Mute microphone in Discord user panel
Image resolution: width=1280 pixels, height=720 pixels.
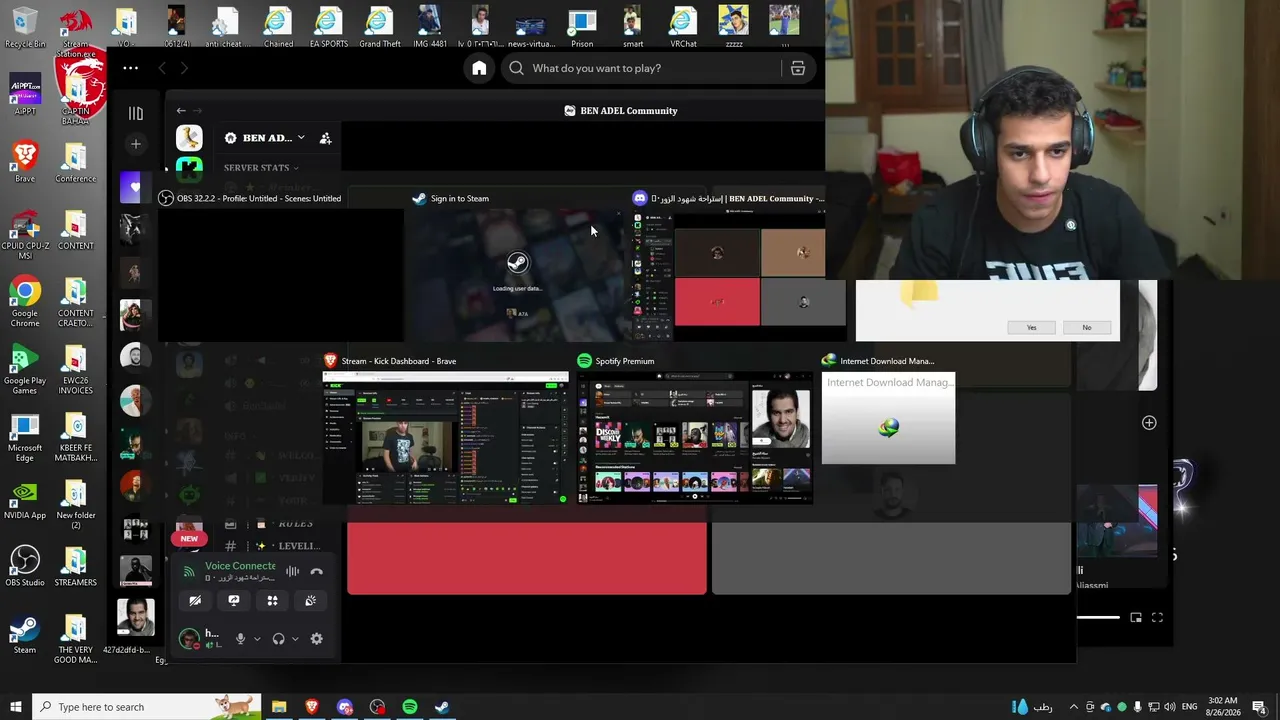[240, 639]
